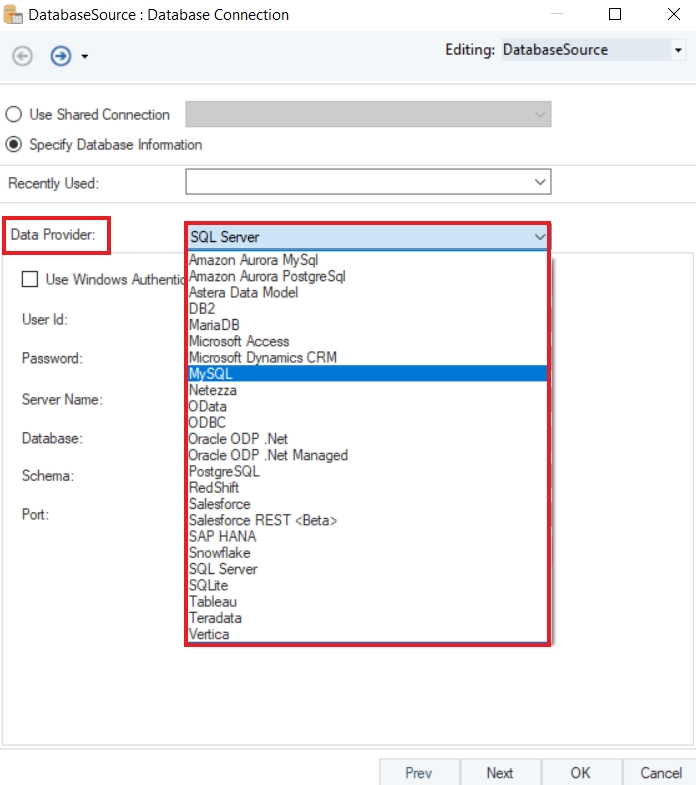Select Tableau provider option
This screenshot has width=696, height=785.
[368, 602]
